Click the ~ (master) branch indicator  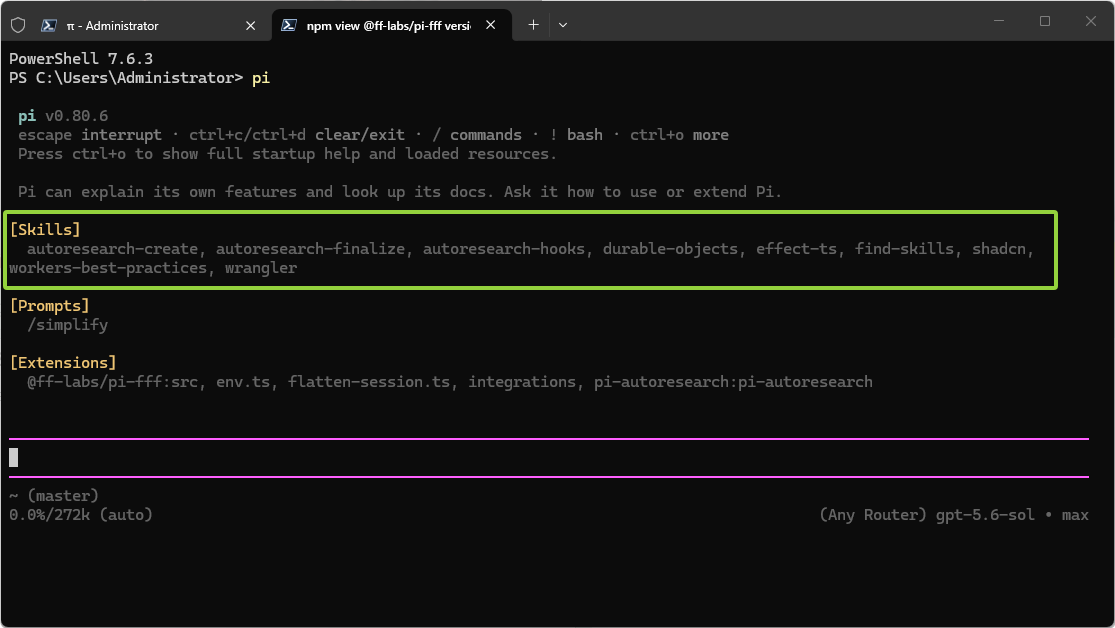tap(54, 496)
